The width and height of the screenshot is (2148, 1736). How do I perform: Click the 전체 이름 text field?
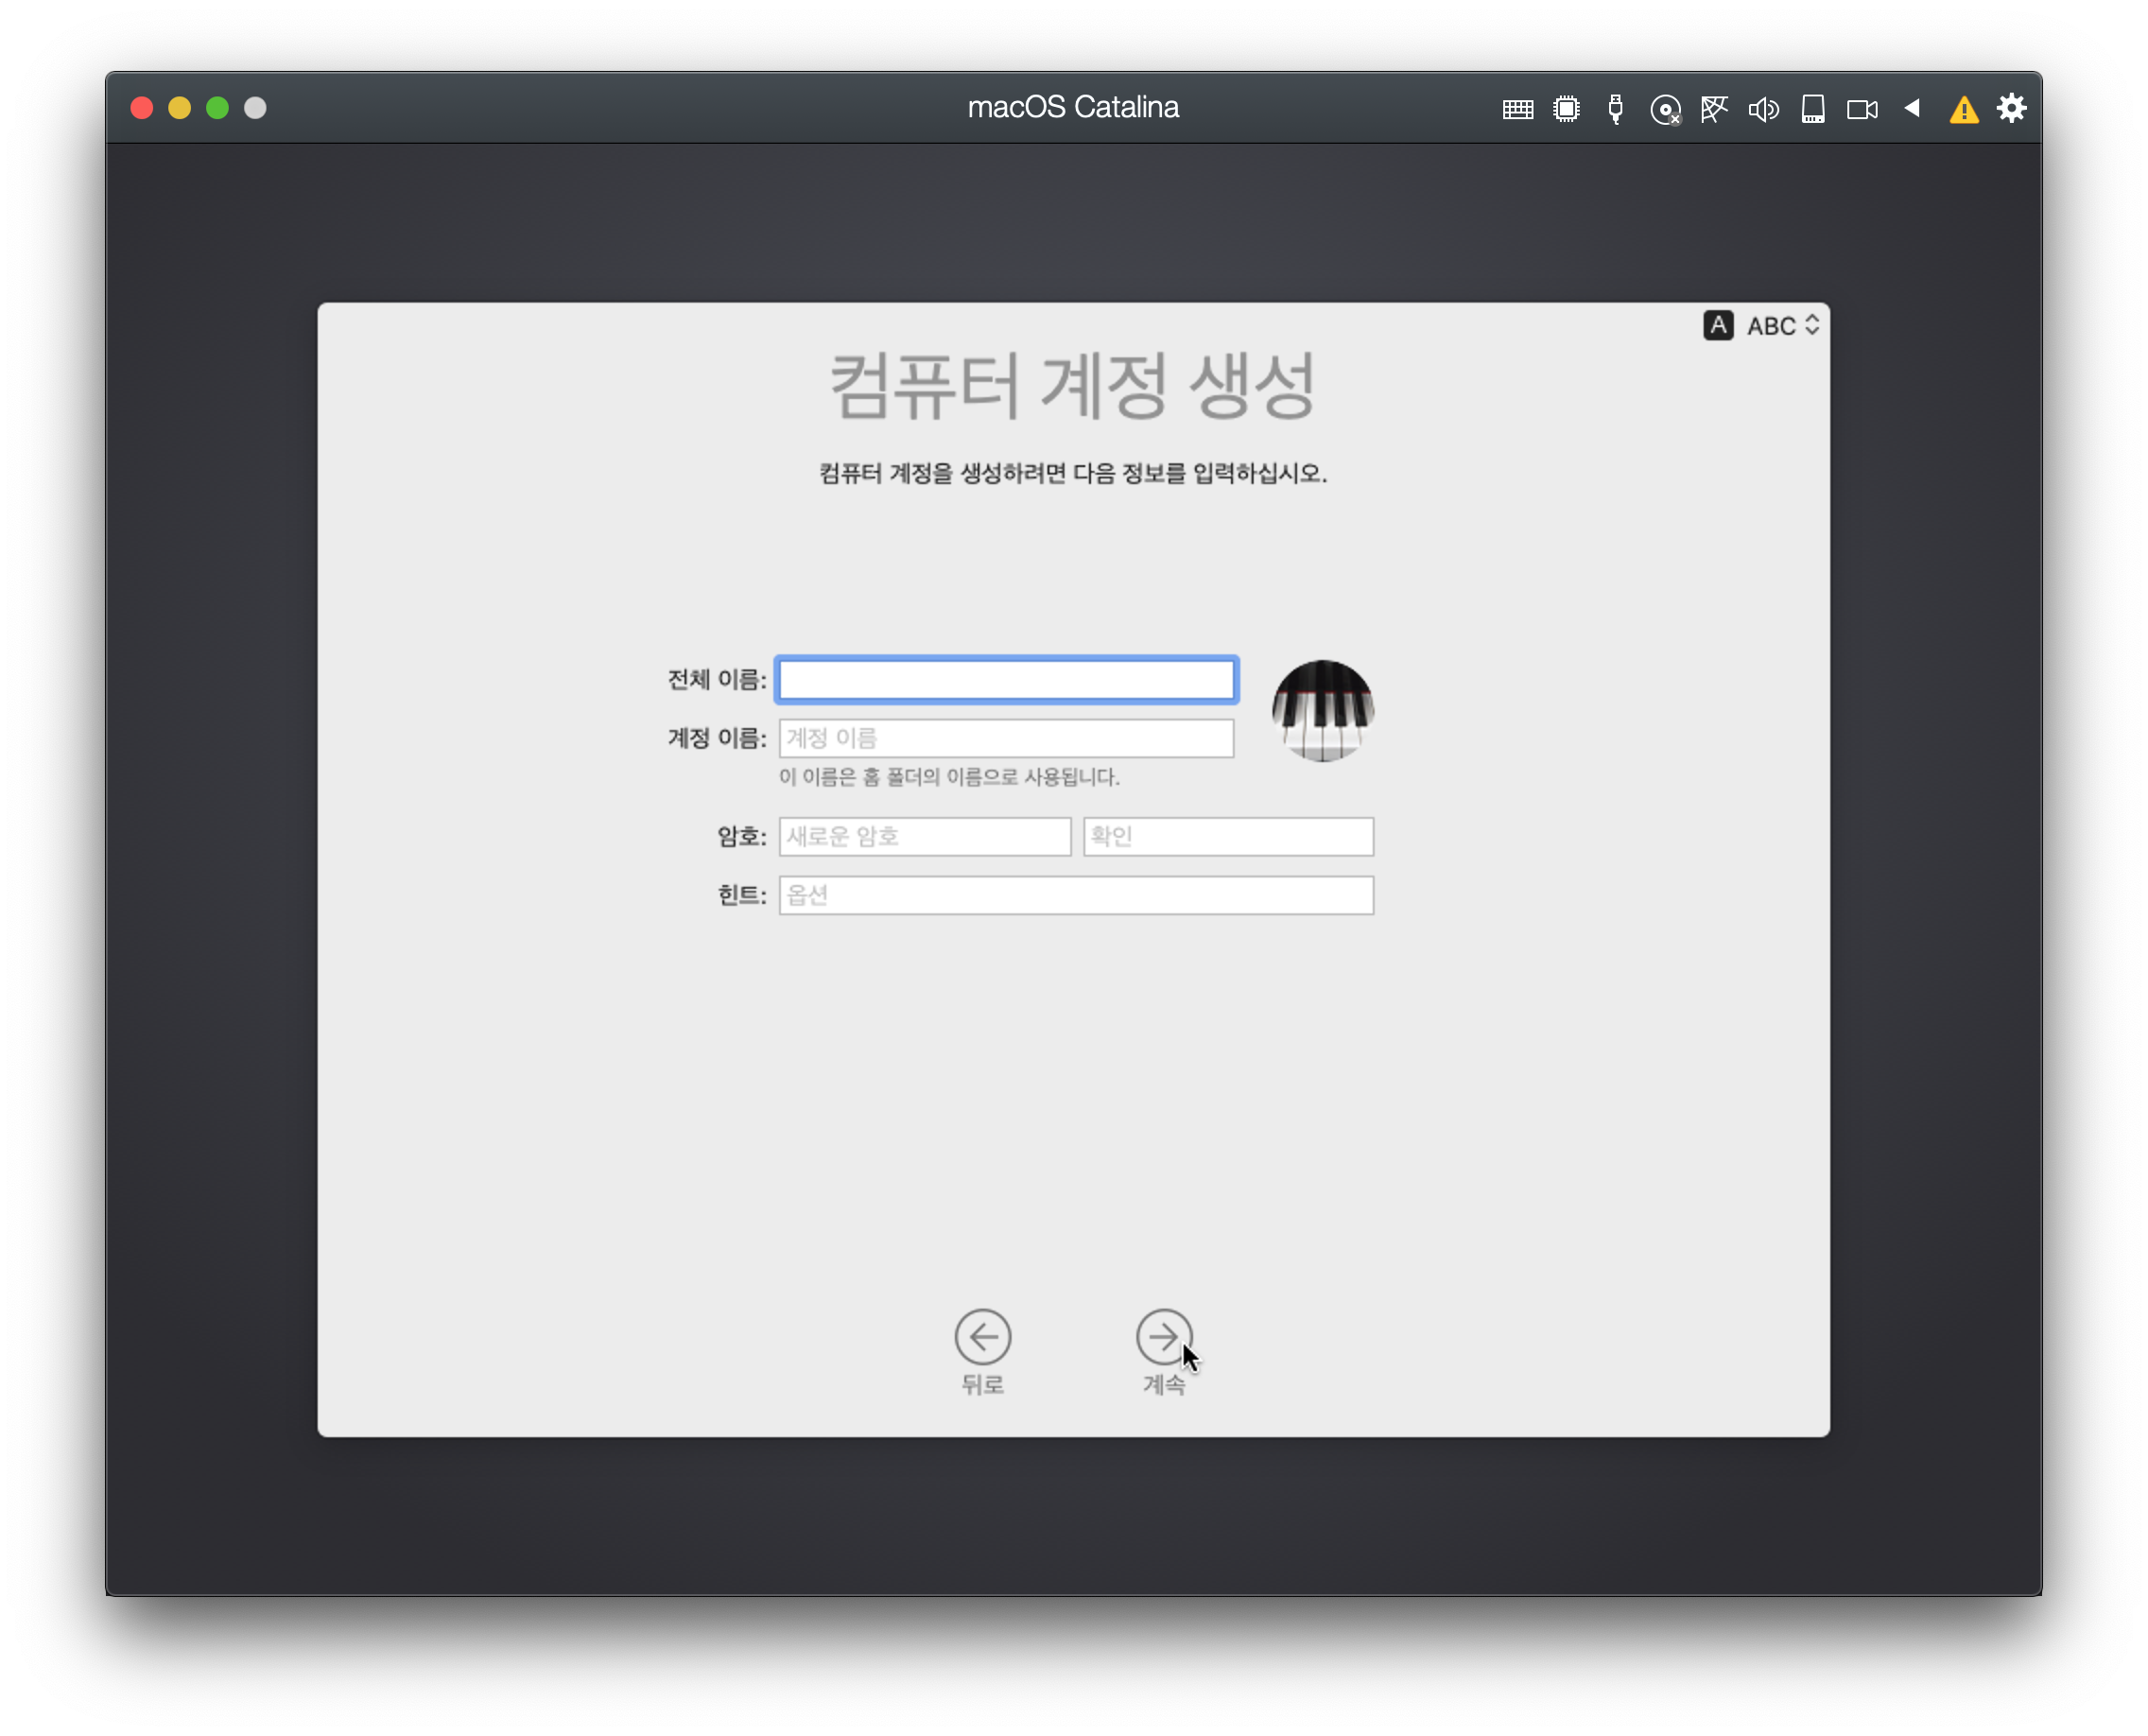pos(1005,680)
